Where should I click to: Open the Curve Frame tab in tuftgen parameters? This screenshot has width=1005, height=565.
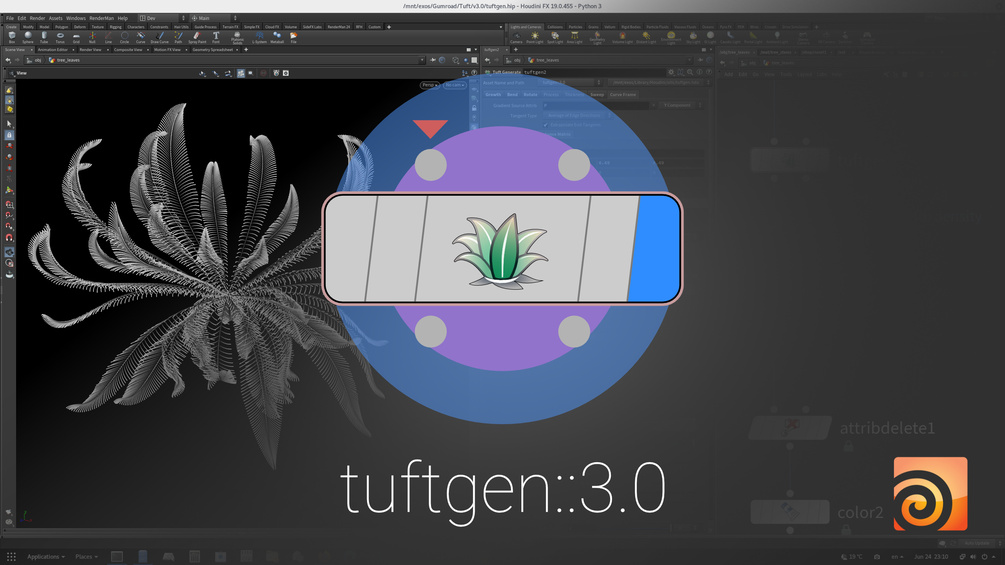(622, 95)
